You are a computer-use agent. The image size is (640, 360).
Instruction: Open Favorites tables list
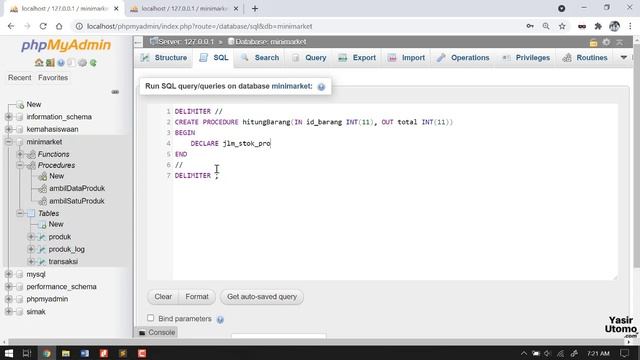(53, 78)
